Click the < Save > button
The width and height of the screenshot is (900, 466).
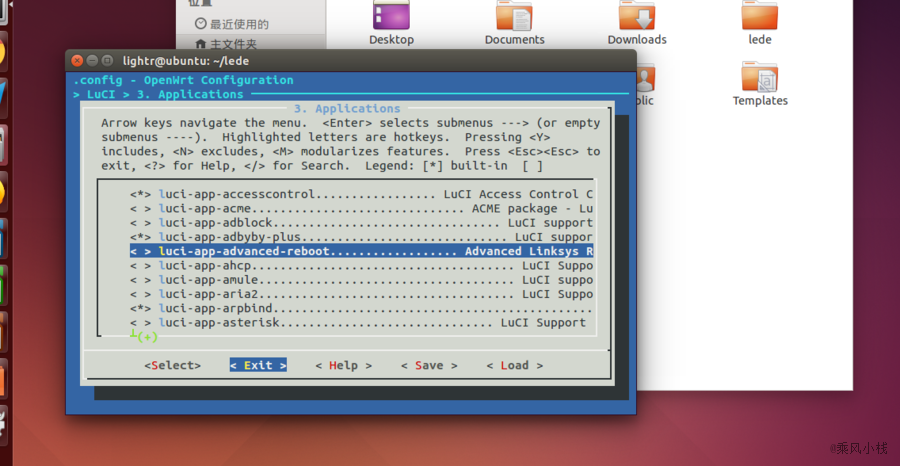tap(429, 366)
